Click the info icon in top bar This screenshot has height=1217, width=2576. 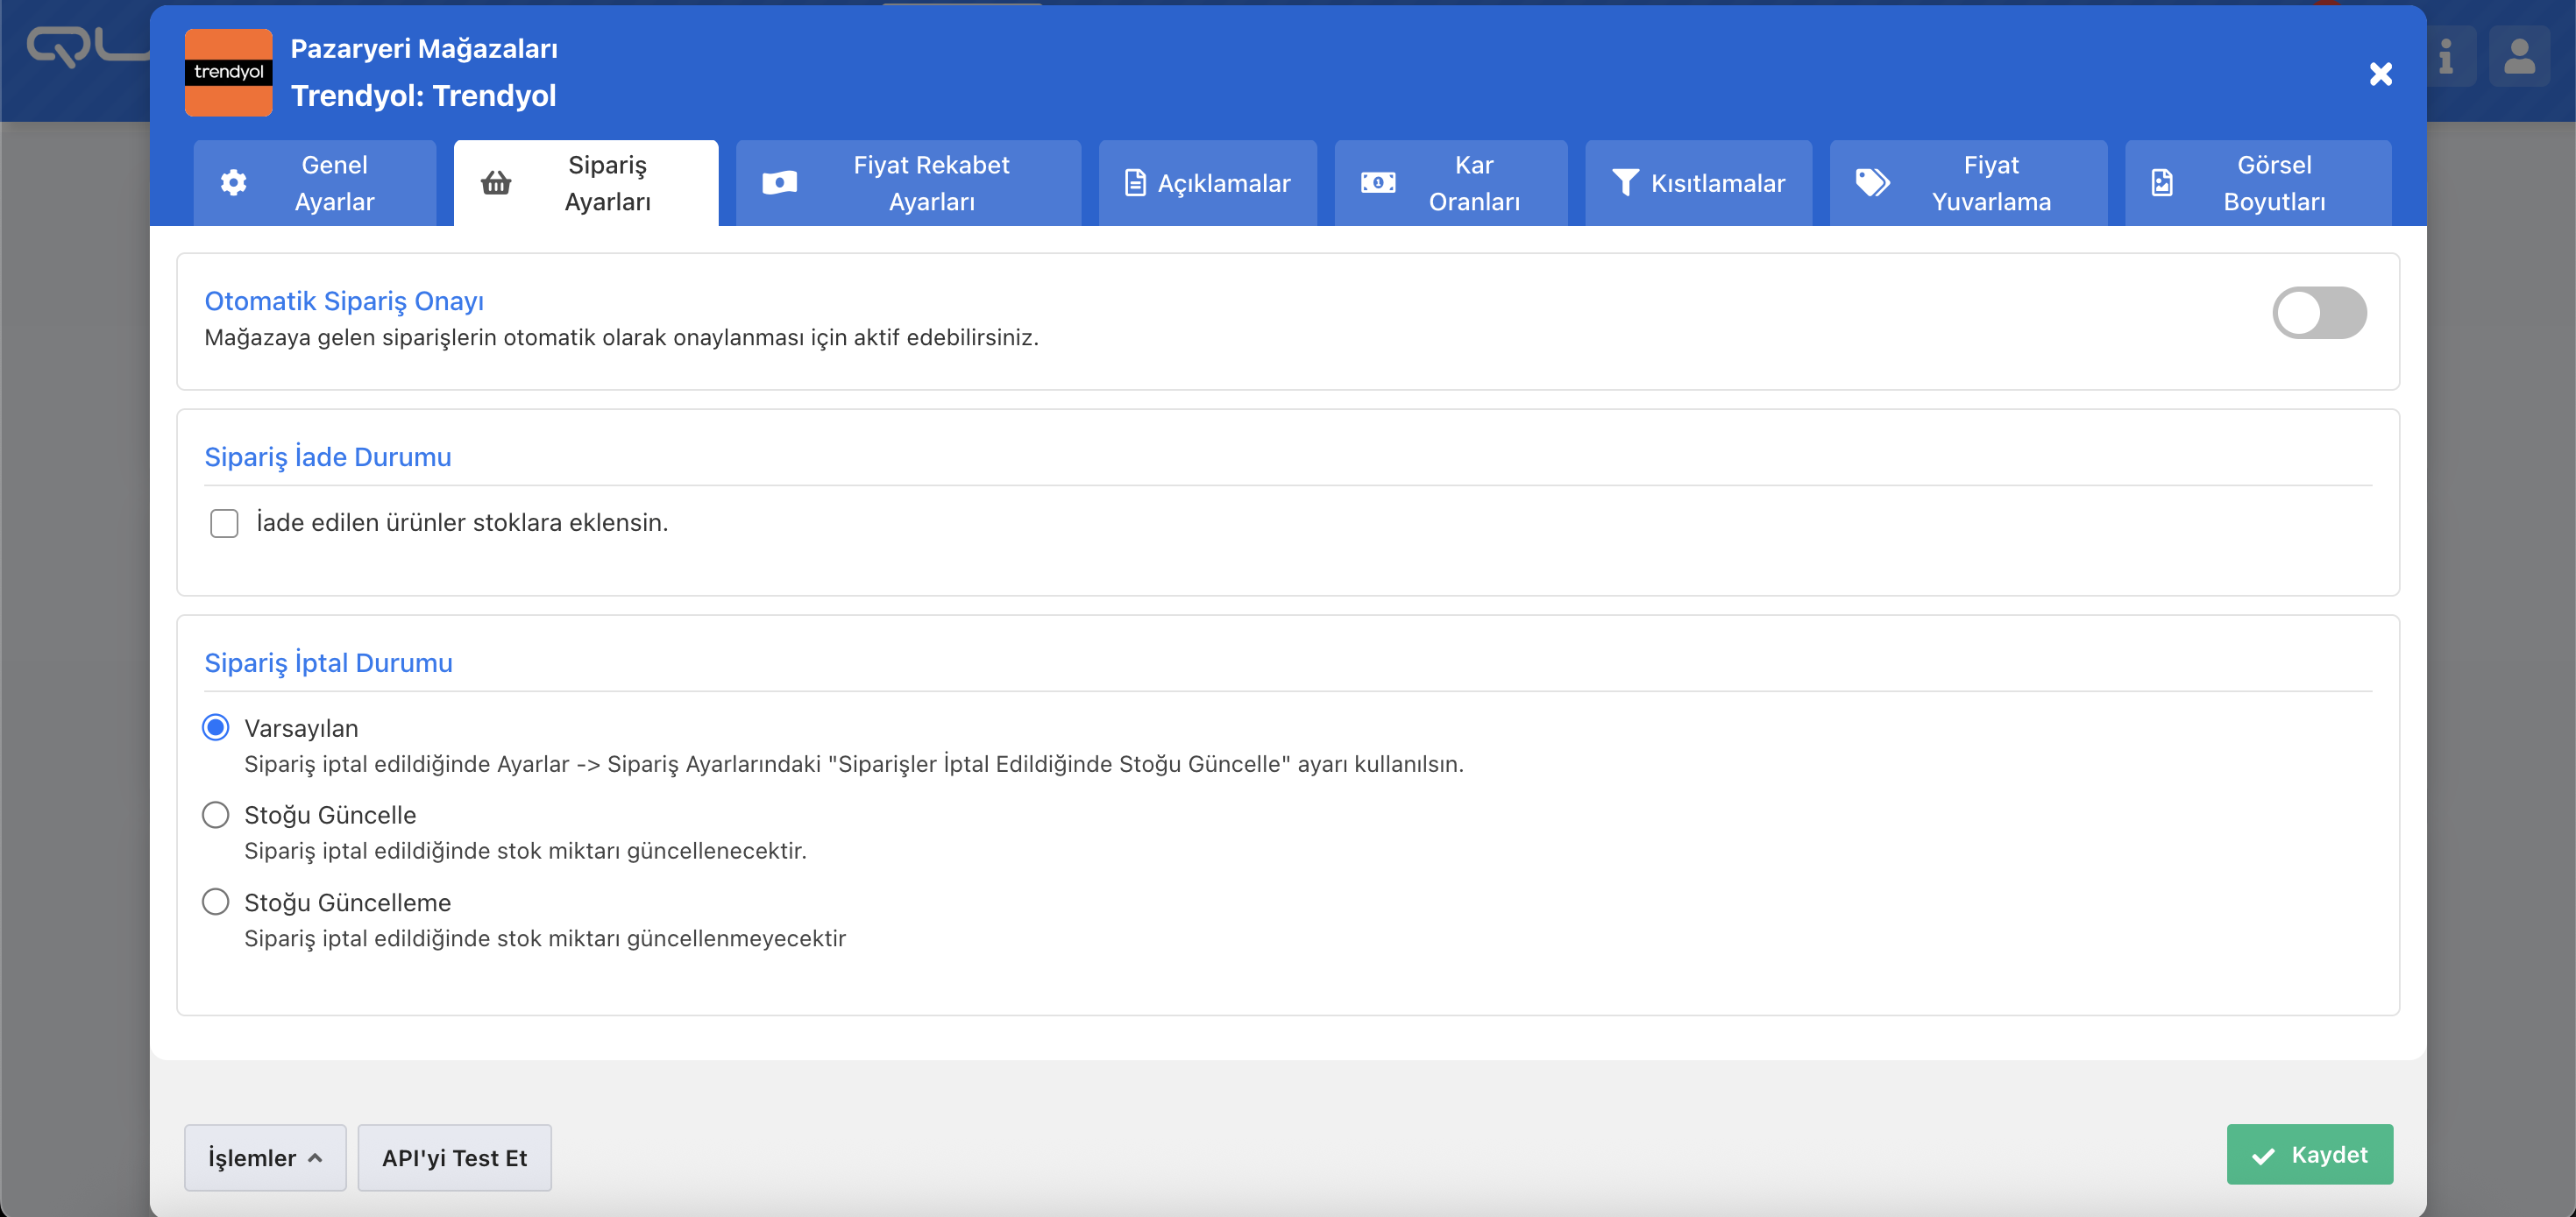pyautogui.click(x=2446, y=57)
